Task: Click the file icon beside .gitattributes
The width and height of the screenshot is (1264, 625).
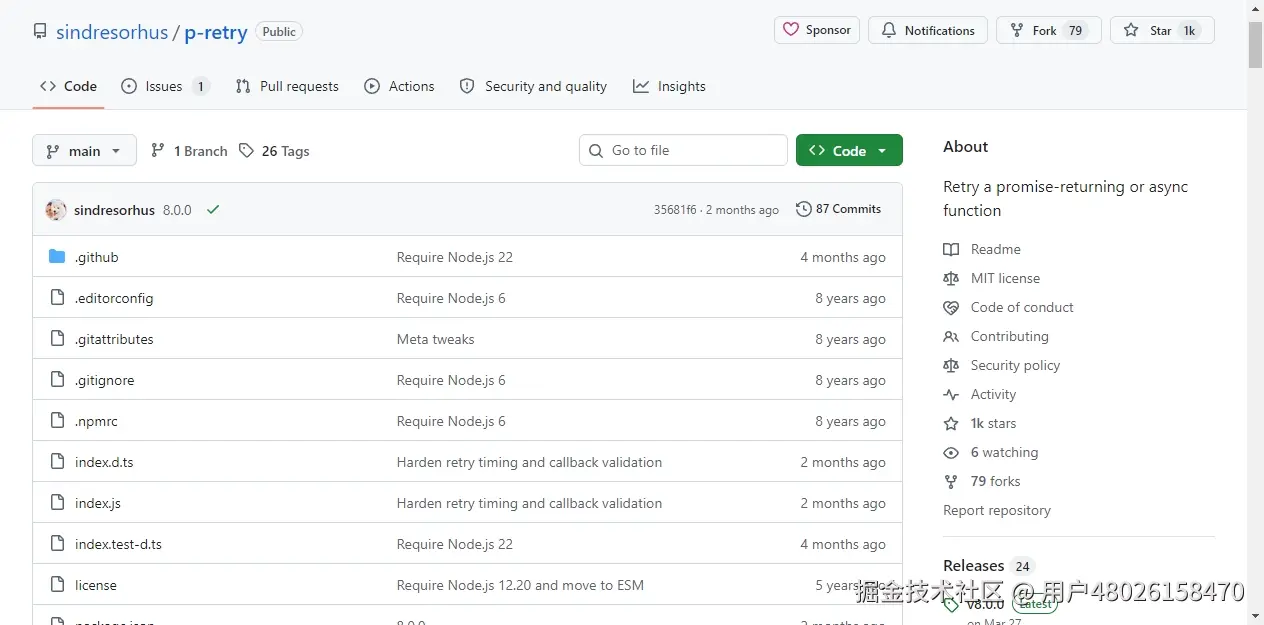Action: tap(57, 339)
